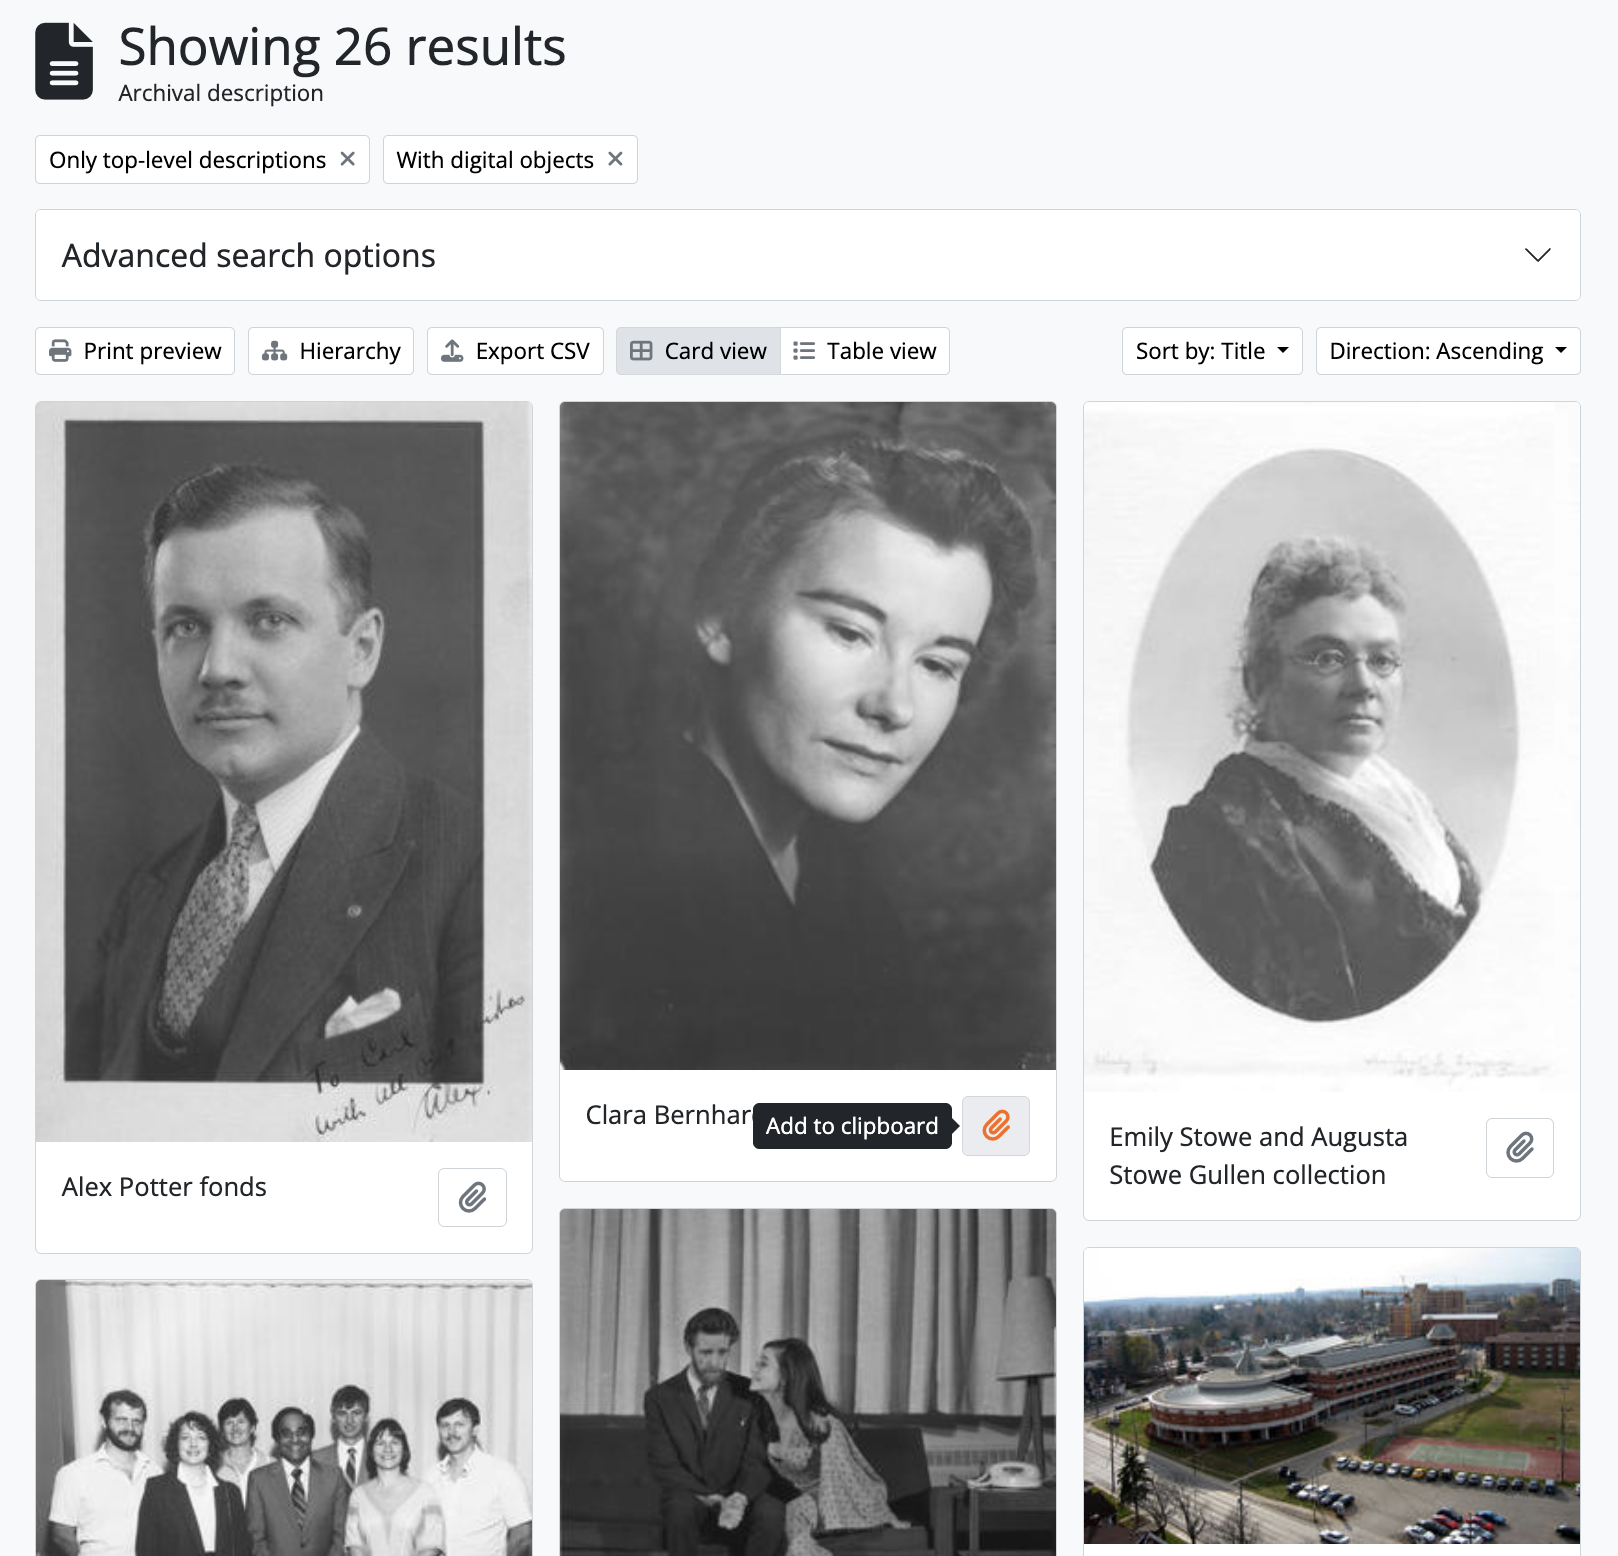Viewport: 1618px width, 1556px height.
Task: Open Print preview
Action: click(135, 351)
